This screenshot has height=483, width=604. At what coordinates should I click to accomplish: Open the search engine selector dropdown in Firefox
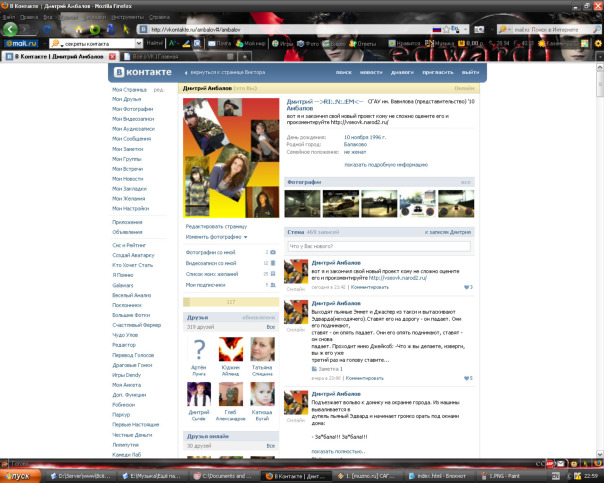click(x=505, y=29)
